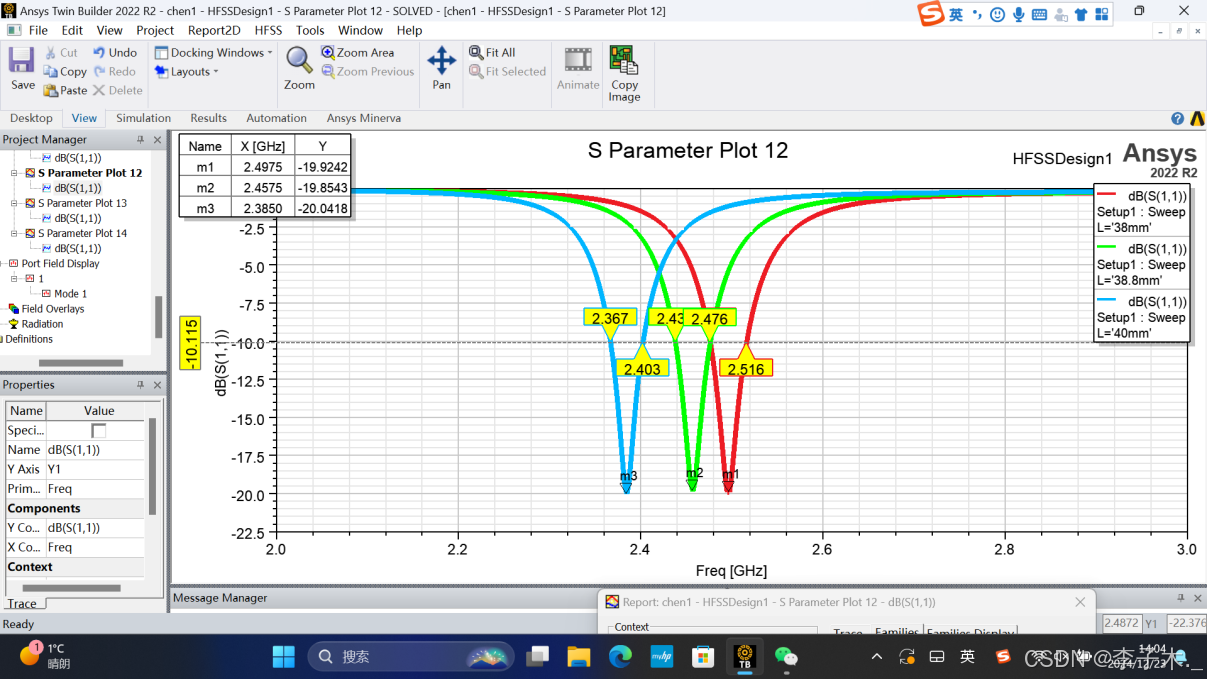
Task: Open the Tools menu
Action: [310, 30]
